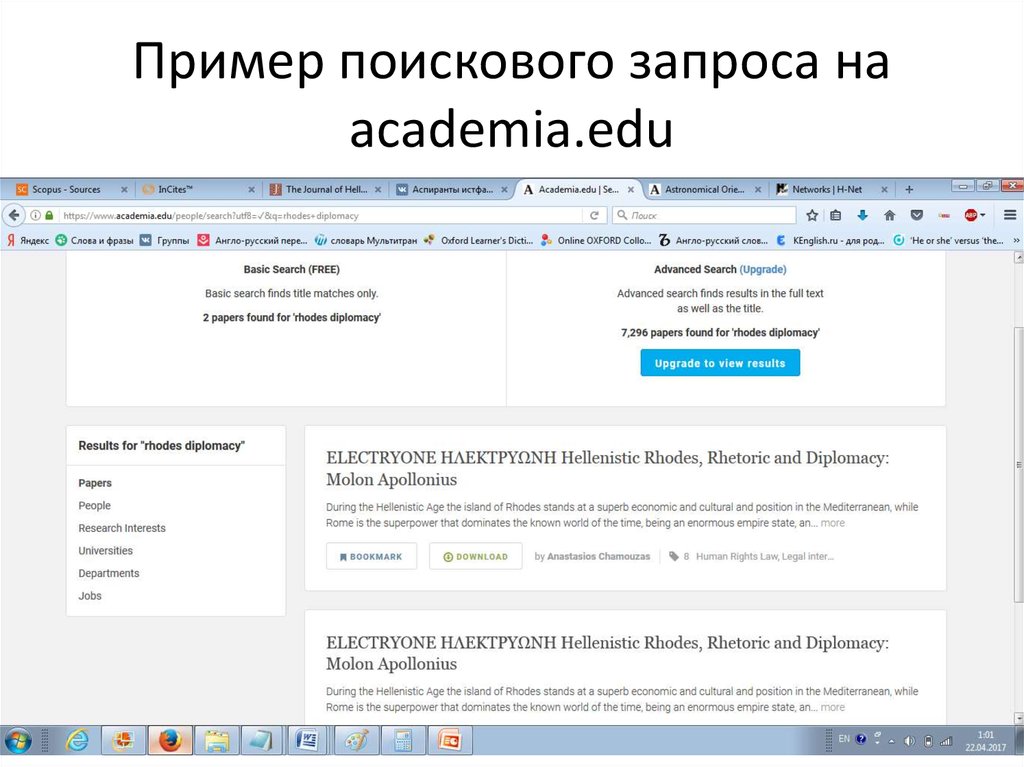Open Microsoft Word from the taskbar

(x=307, y=740)
